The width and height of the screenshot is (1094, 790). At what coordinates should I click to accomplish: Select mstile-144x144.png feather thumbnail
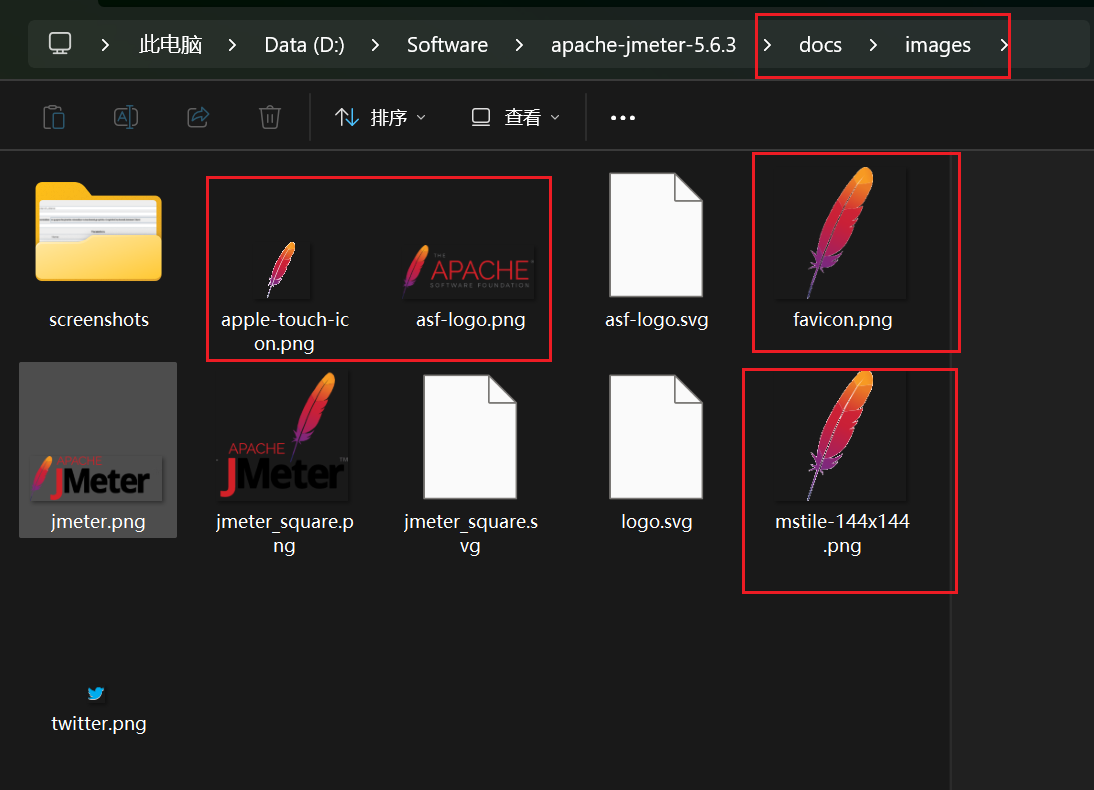tap(842, 435)
